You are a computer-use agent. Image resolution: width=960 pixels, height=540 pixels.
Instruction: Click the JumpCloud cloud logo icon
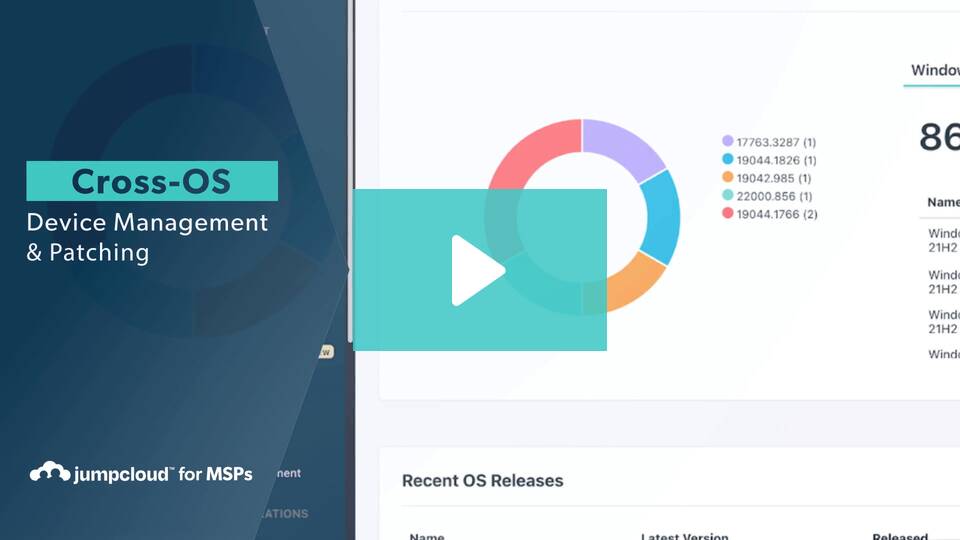tap(49, 472)
